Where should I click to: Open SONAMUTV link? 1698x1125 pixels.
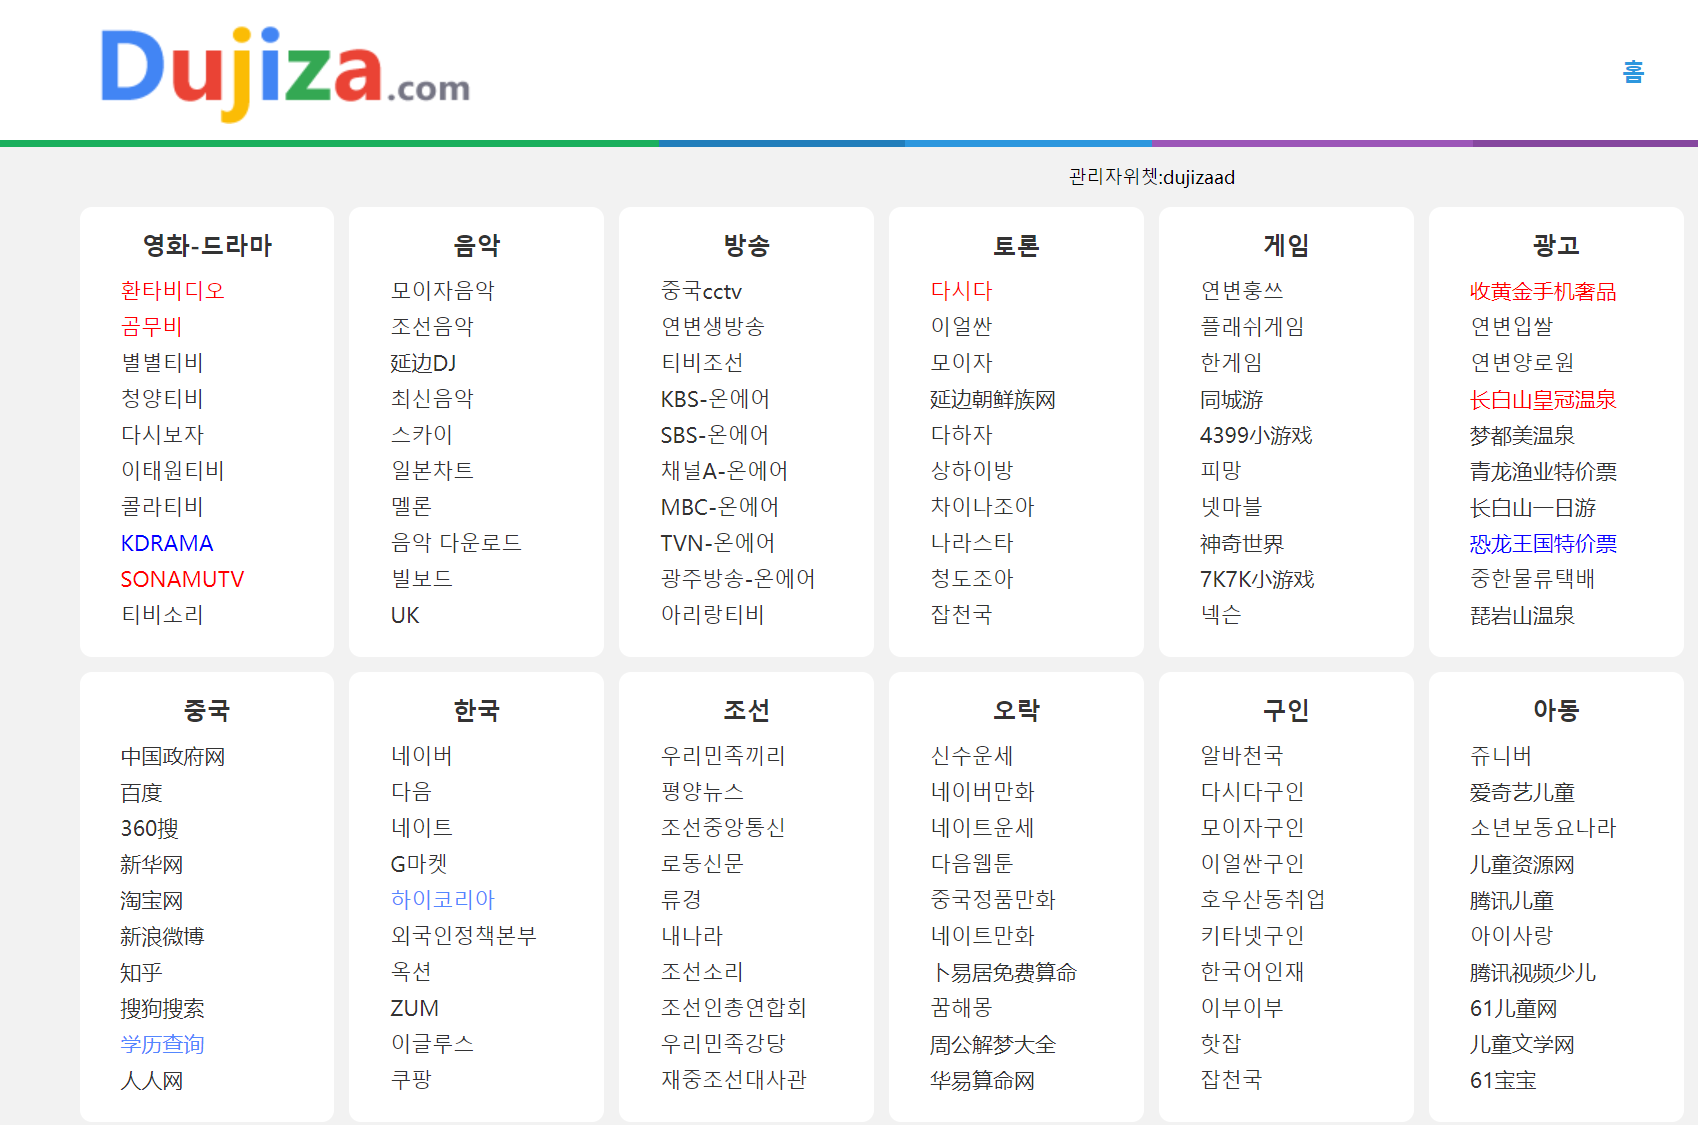[182, 579]
